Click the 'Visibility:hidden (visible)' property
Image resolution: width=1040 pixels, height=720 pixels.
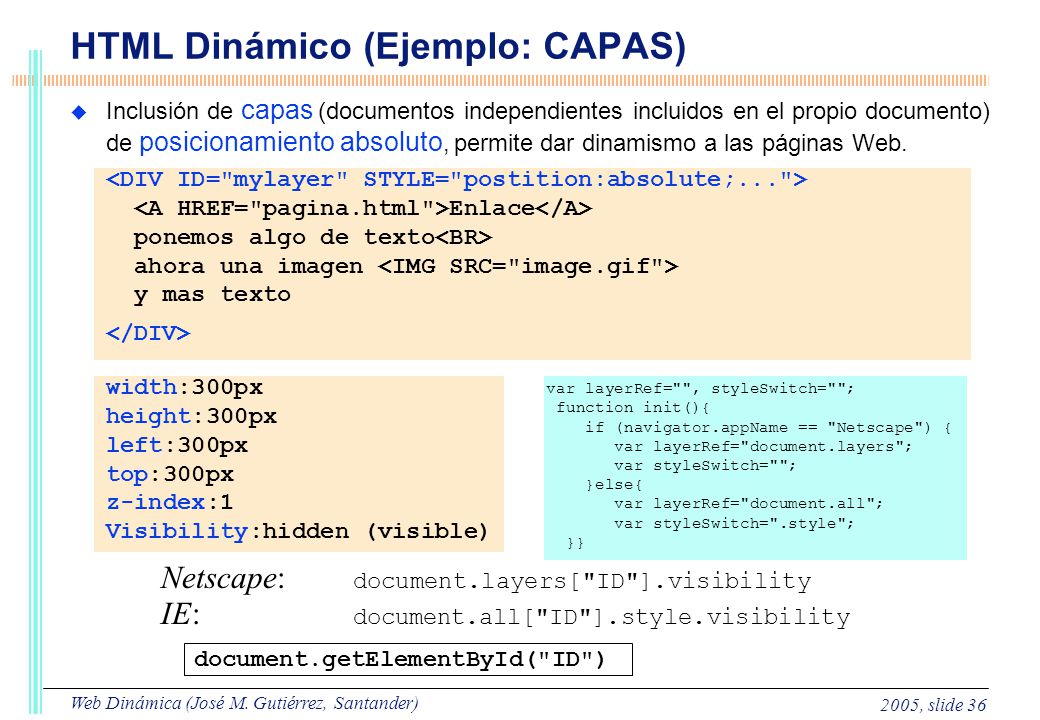[x=296, y=532]
